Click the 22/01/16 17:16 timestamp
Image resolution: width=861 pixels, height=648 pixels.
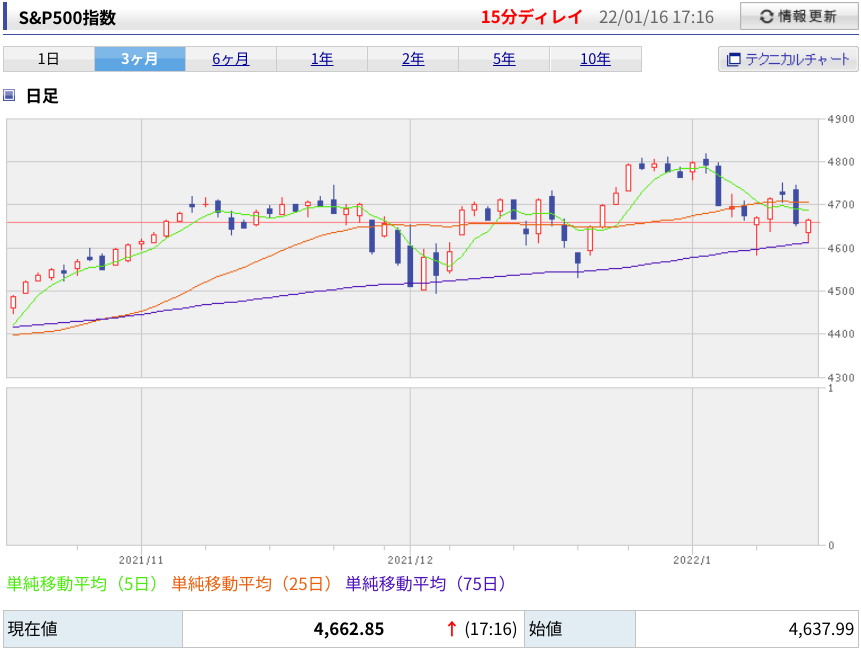[656, 18]
